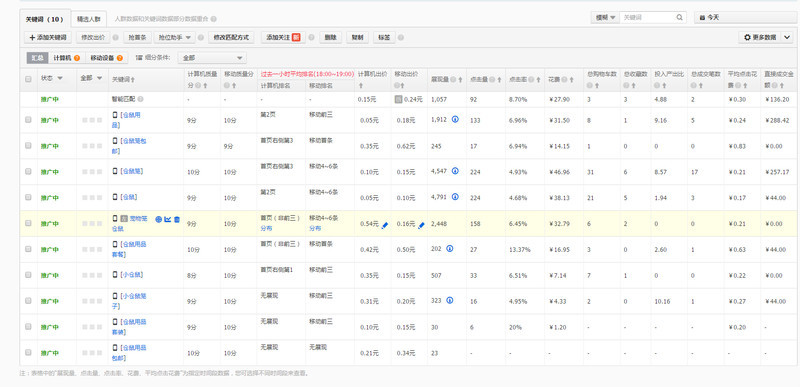Click the help icon beside 智能匹配

tap(140, 99)
